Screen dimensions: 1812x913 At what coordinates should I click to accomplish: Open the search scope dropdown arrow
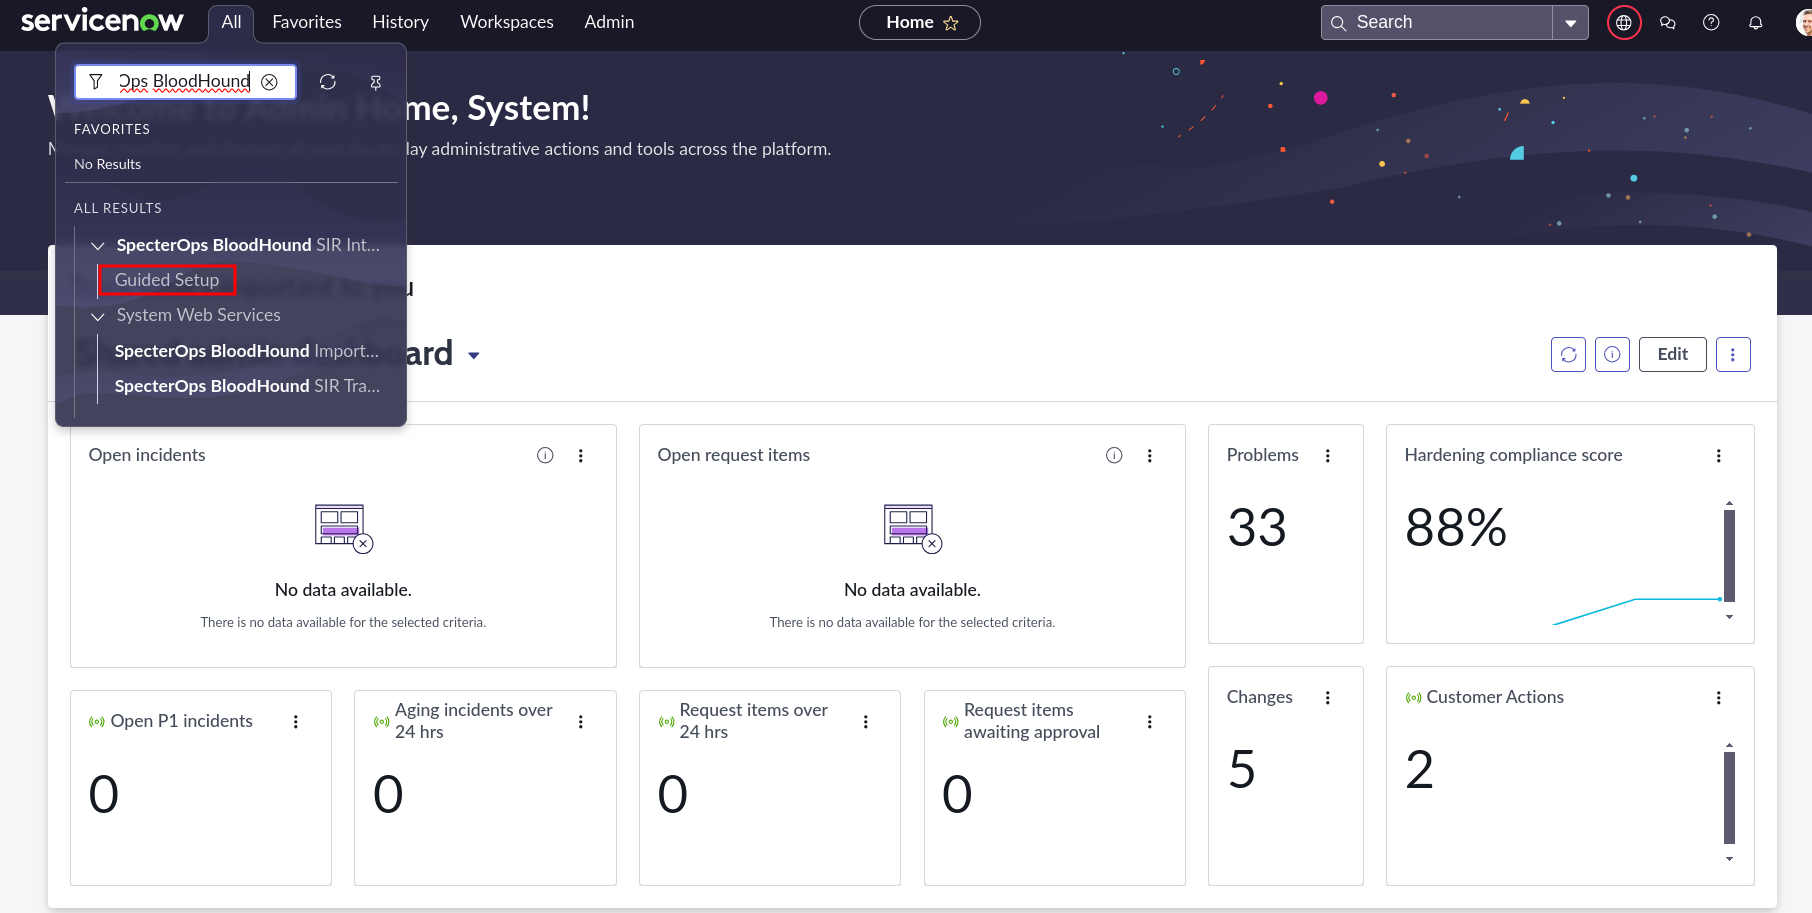(1570, 23)
